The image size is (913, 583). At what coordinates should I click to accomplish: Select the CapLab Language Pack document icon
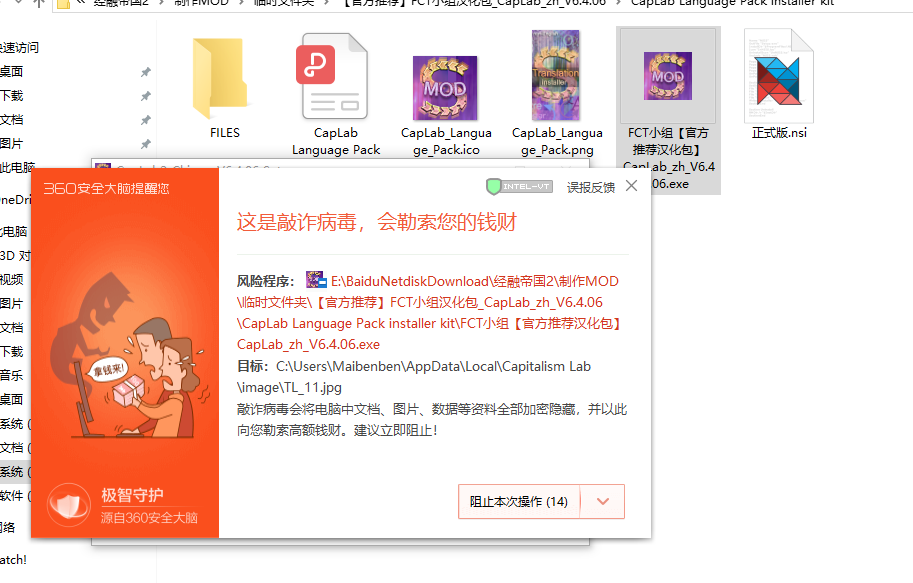[334, 77]
